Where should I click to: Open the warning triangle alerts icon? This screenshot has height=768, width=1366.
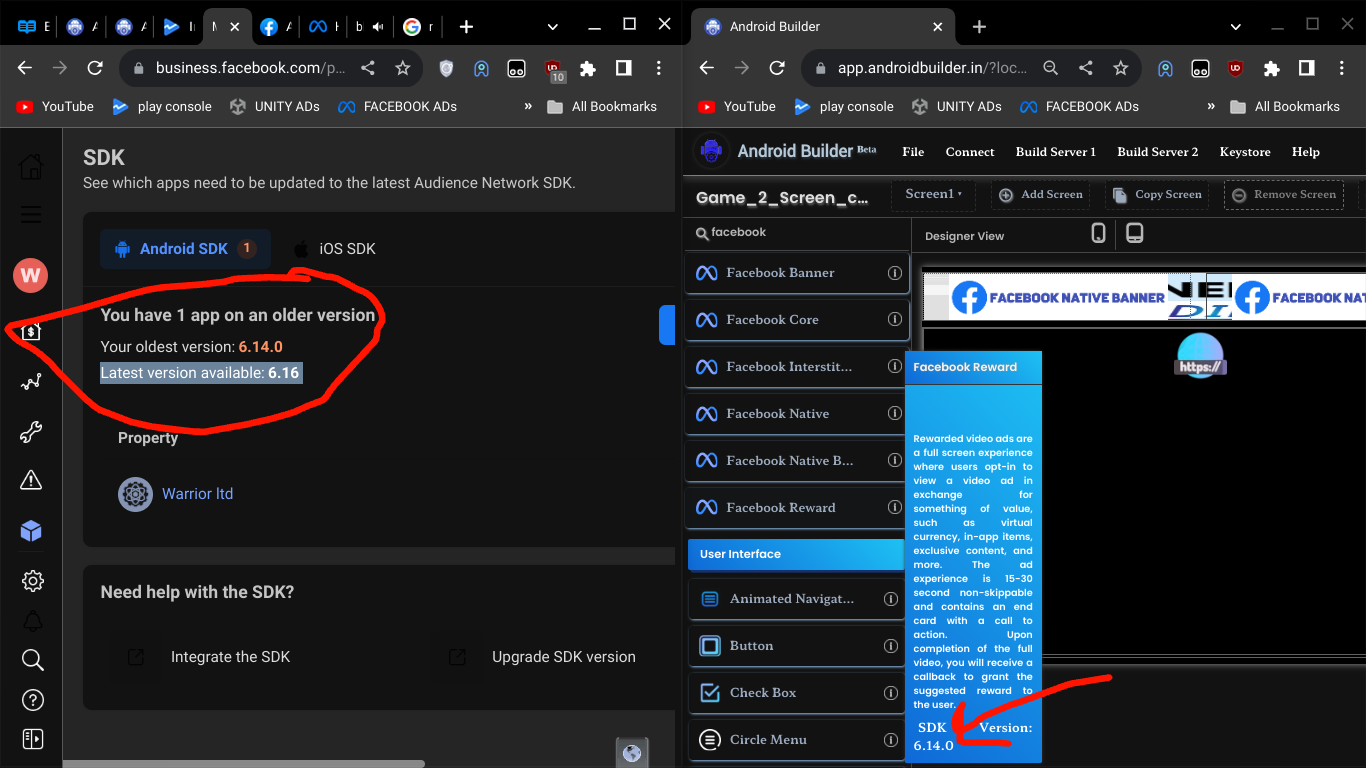click(x=31, y=481)
